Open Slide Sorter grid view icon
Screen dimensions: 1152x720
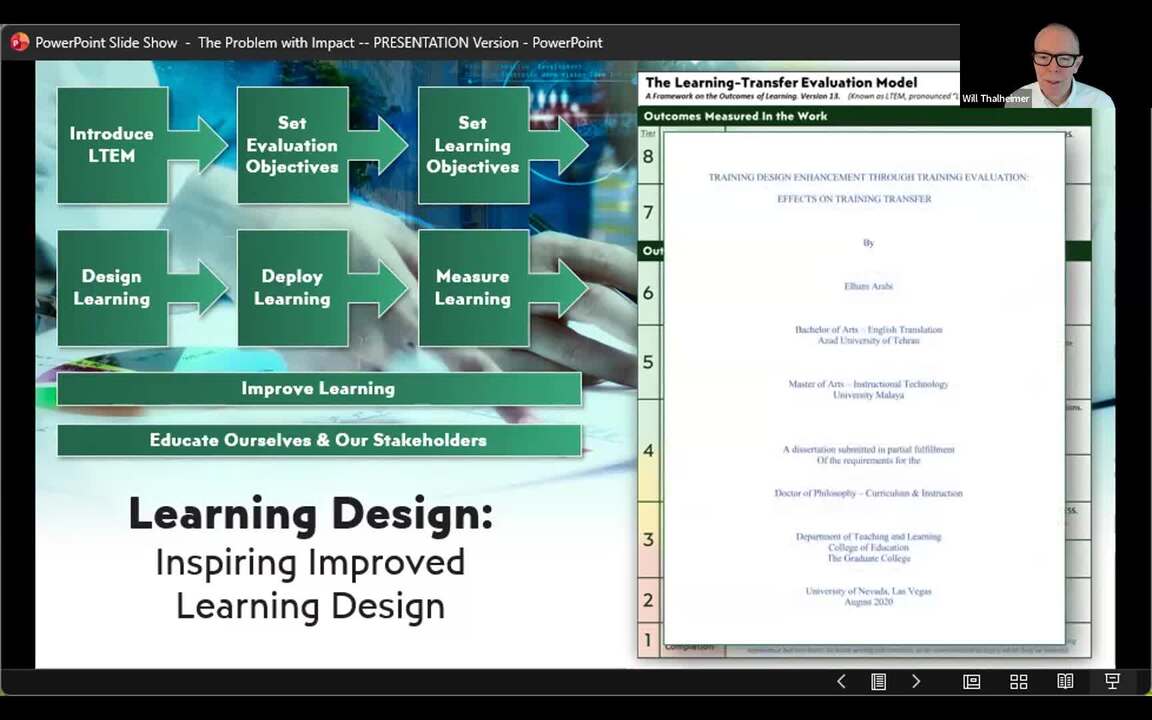tap(1018, 681)
